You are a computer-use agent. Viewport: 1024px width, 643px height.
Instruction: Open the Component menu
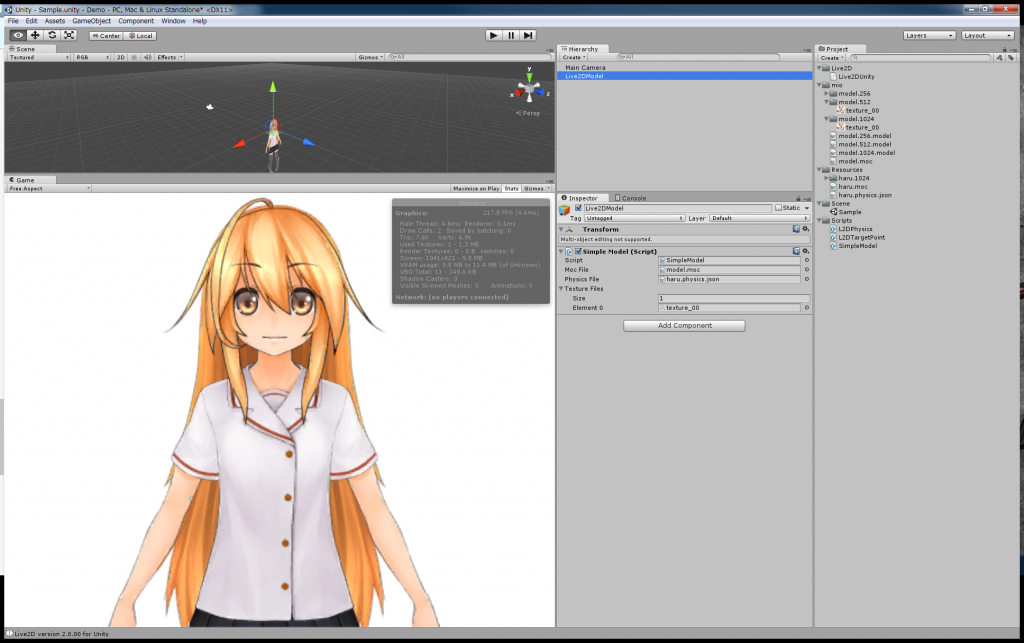[136, 21]
